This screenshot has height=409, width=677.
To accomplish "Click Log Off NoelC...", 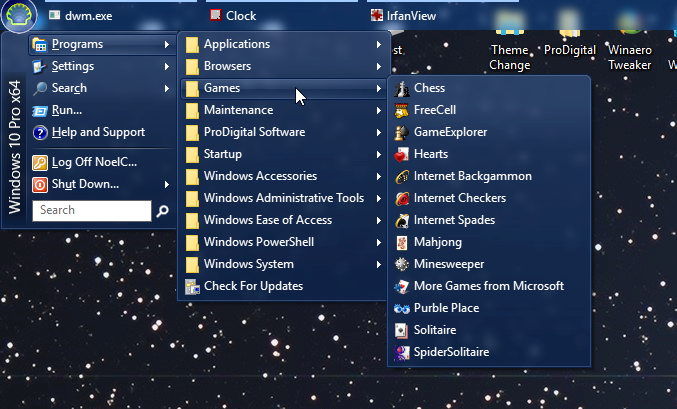I will [x=94, y=162].
